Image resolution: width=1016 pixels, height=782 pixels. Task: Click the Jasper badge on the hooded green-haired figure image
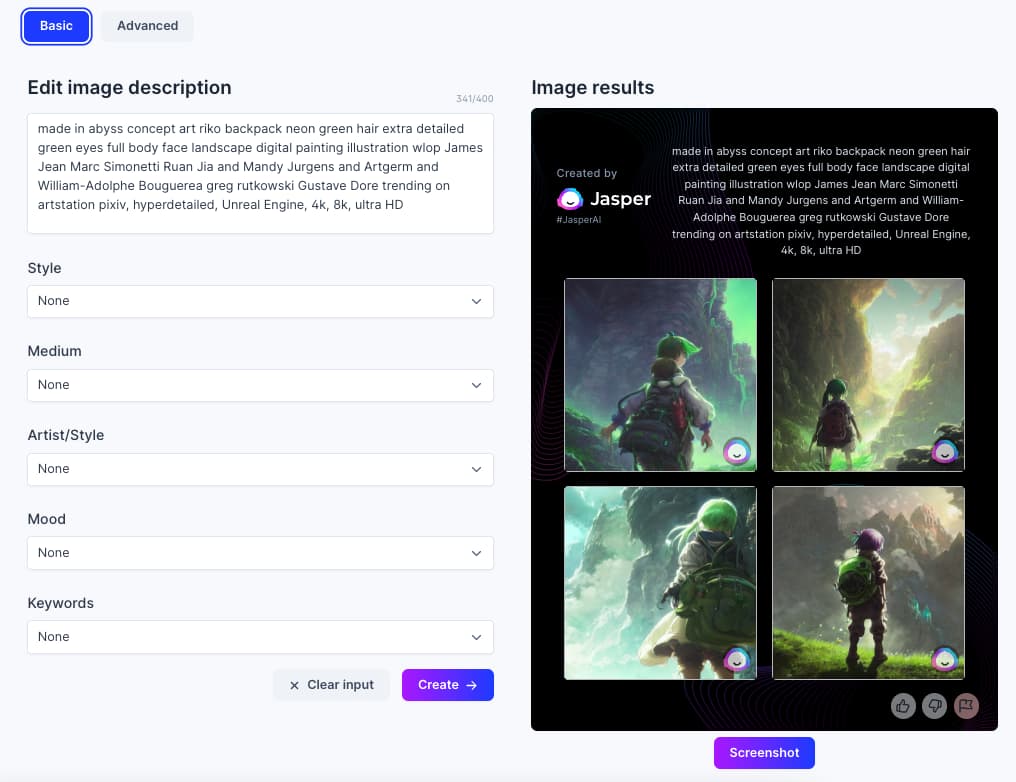click(x=737, y=452)
